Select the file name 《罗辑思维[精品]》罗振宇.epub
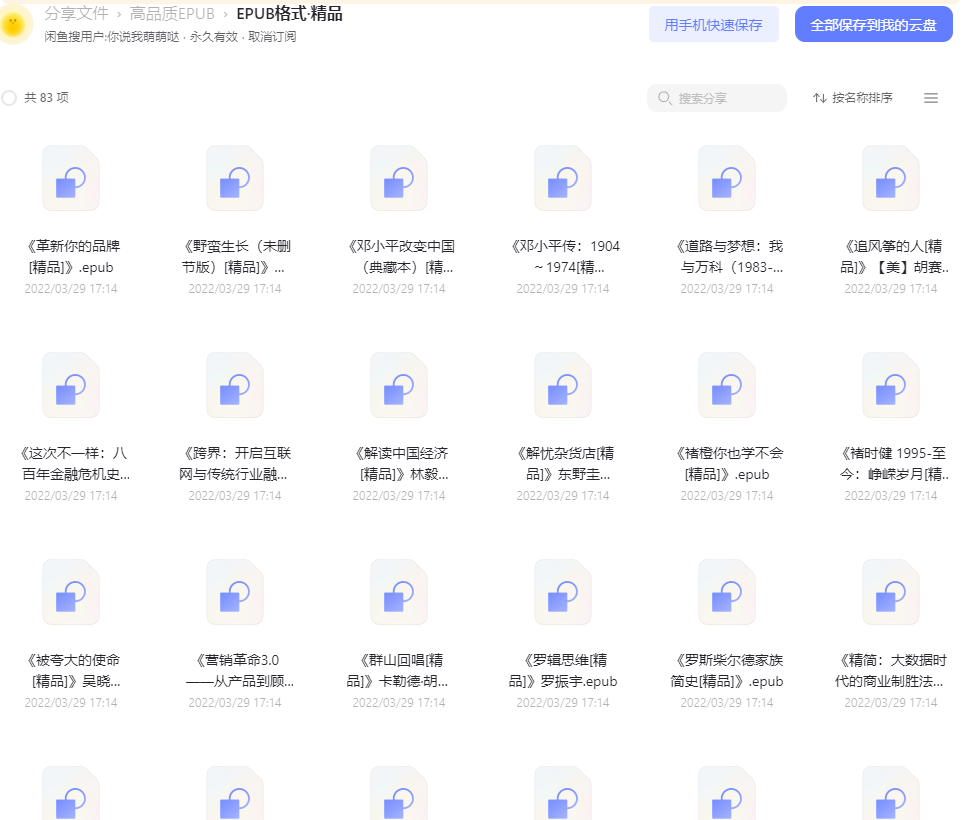This screenshot has height=820, width=964. pos(564,671)
